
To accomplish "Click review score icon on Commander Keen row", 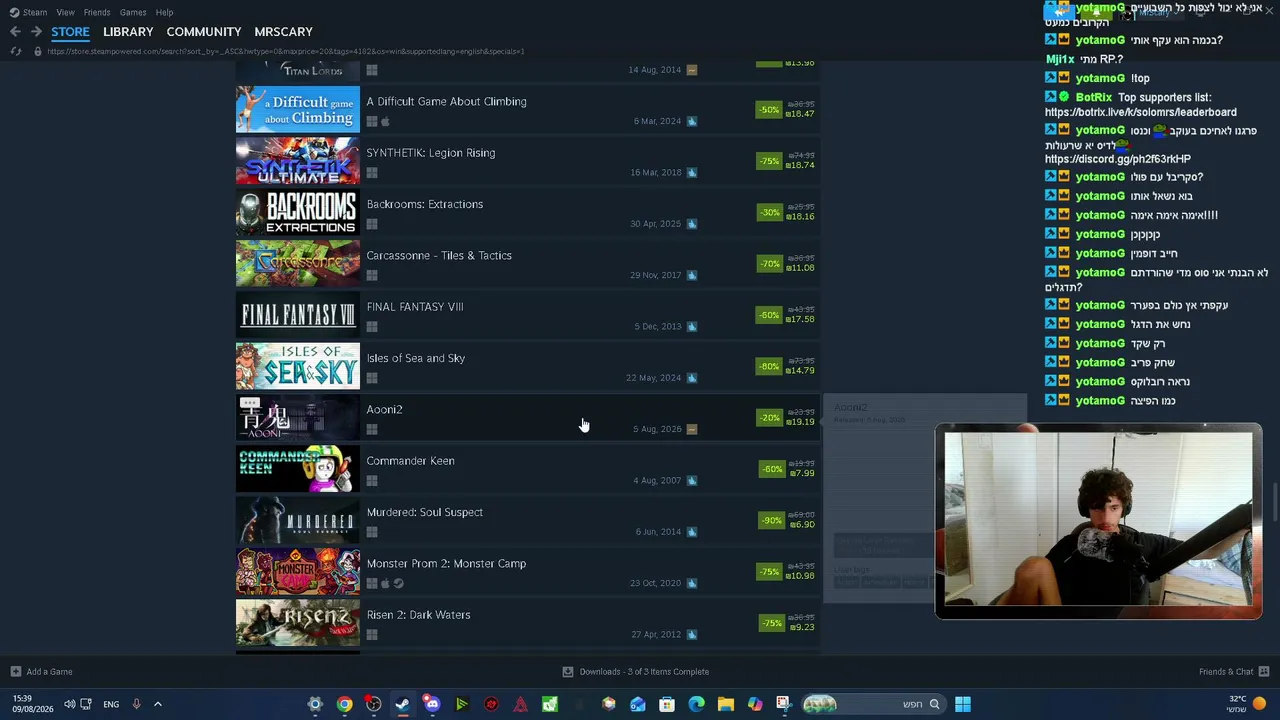I will [691, 481].
